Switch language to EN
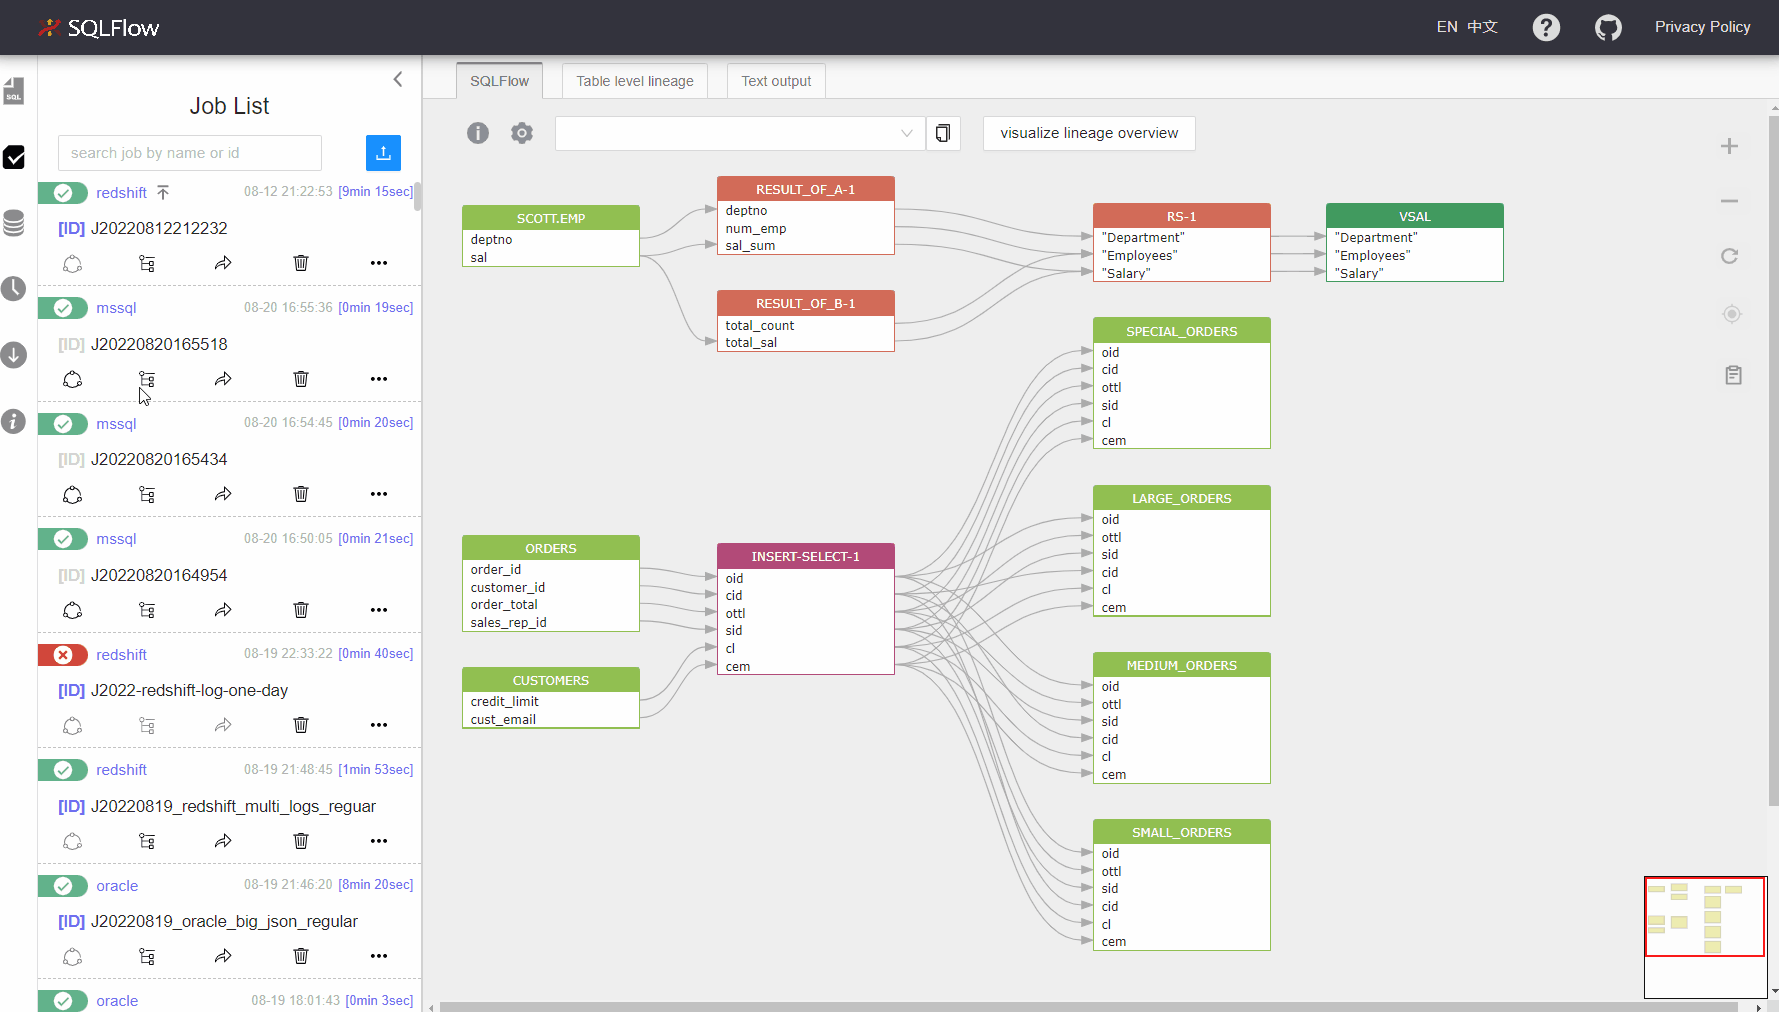The height and width of the screenshot is (1012, 1779). point(1447,27)
